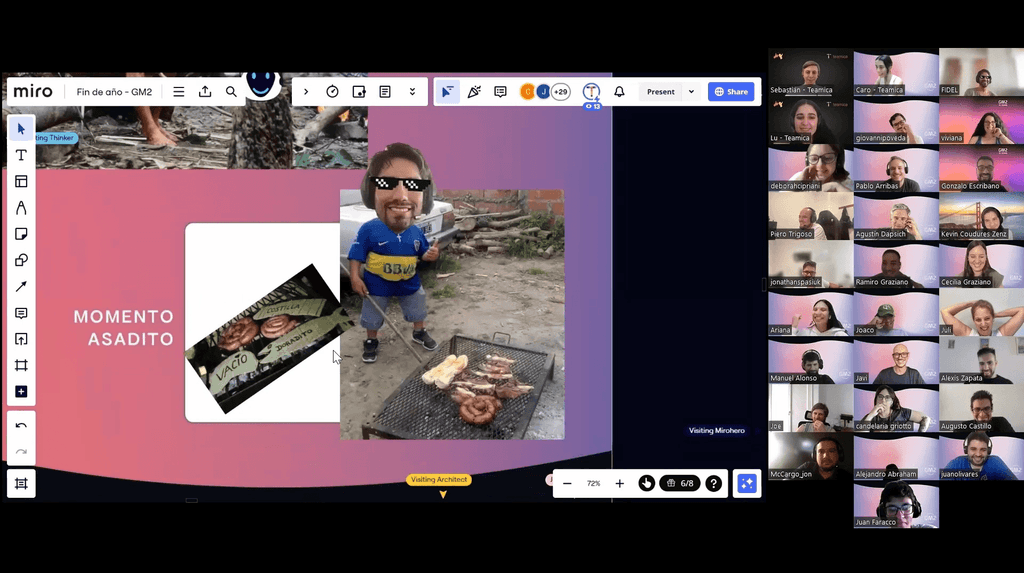Open the help question mark
1024x573 pixels.
(713, 483)
